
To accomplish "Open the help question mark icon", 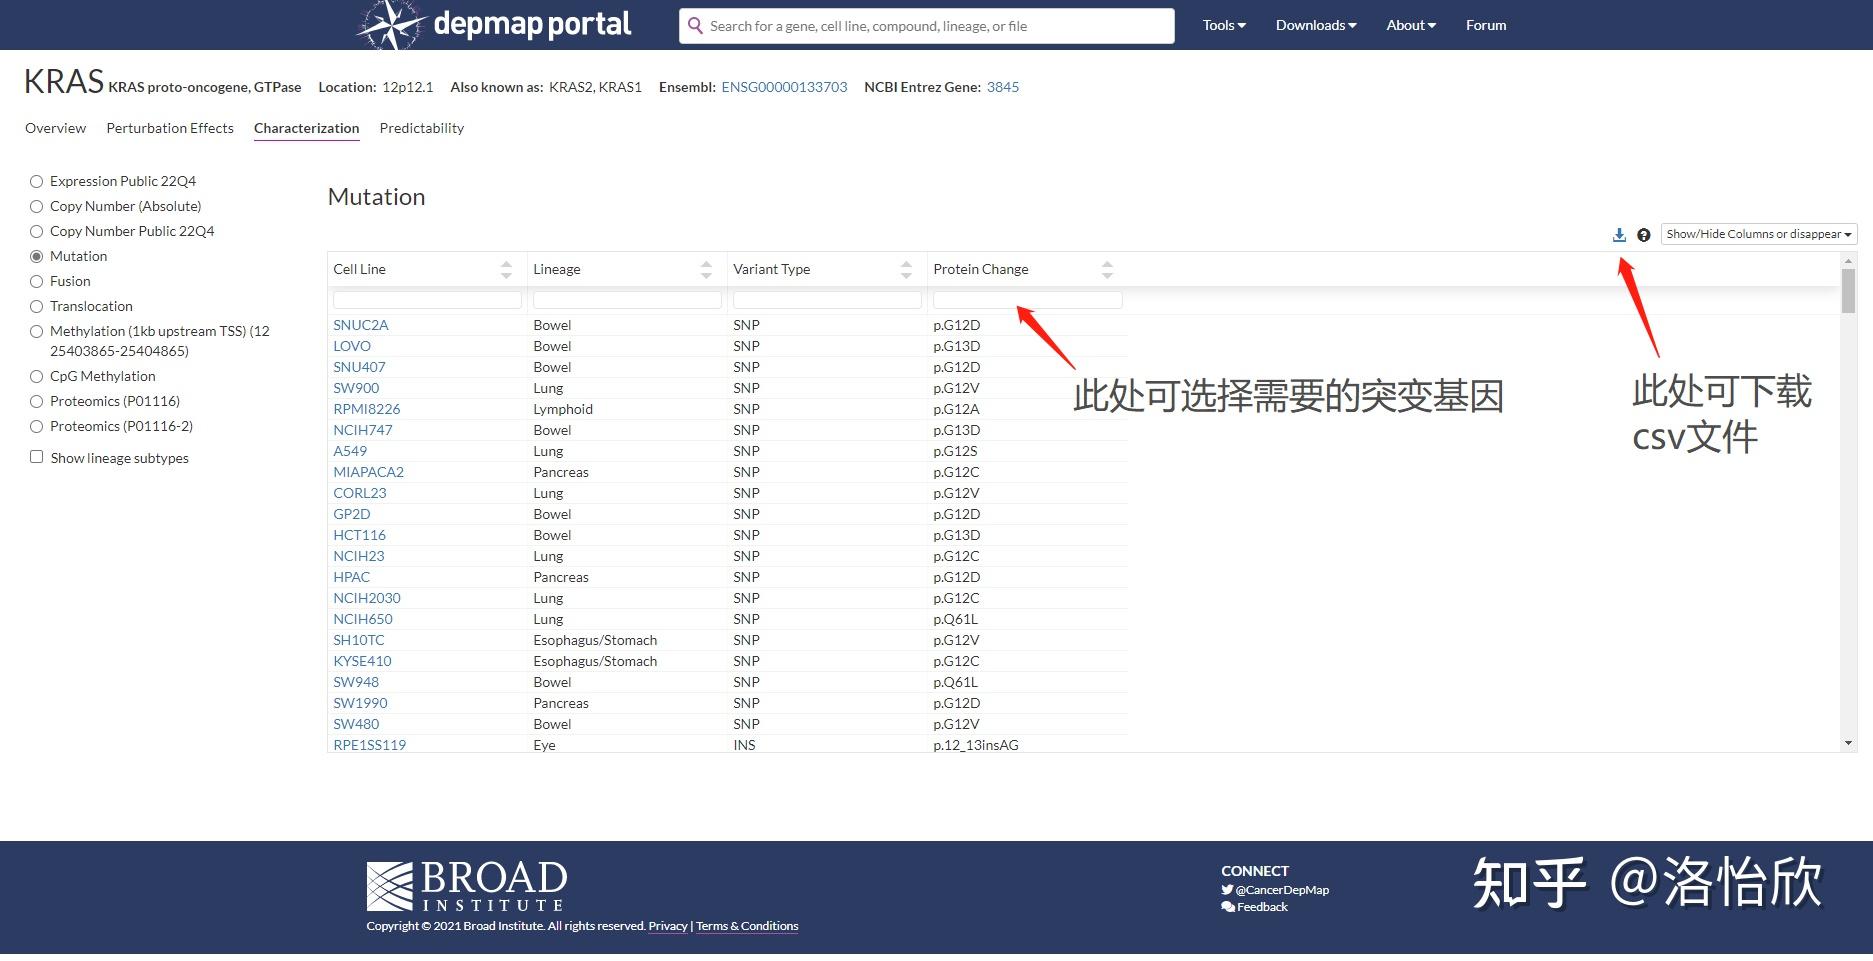I will (1643, 235).
